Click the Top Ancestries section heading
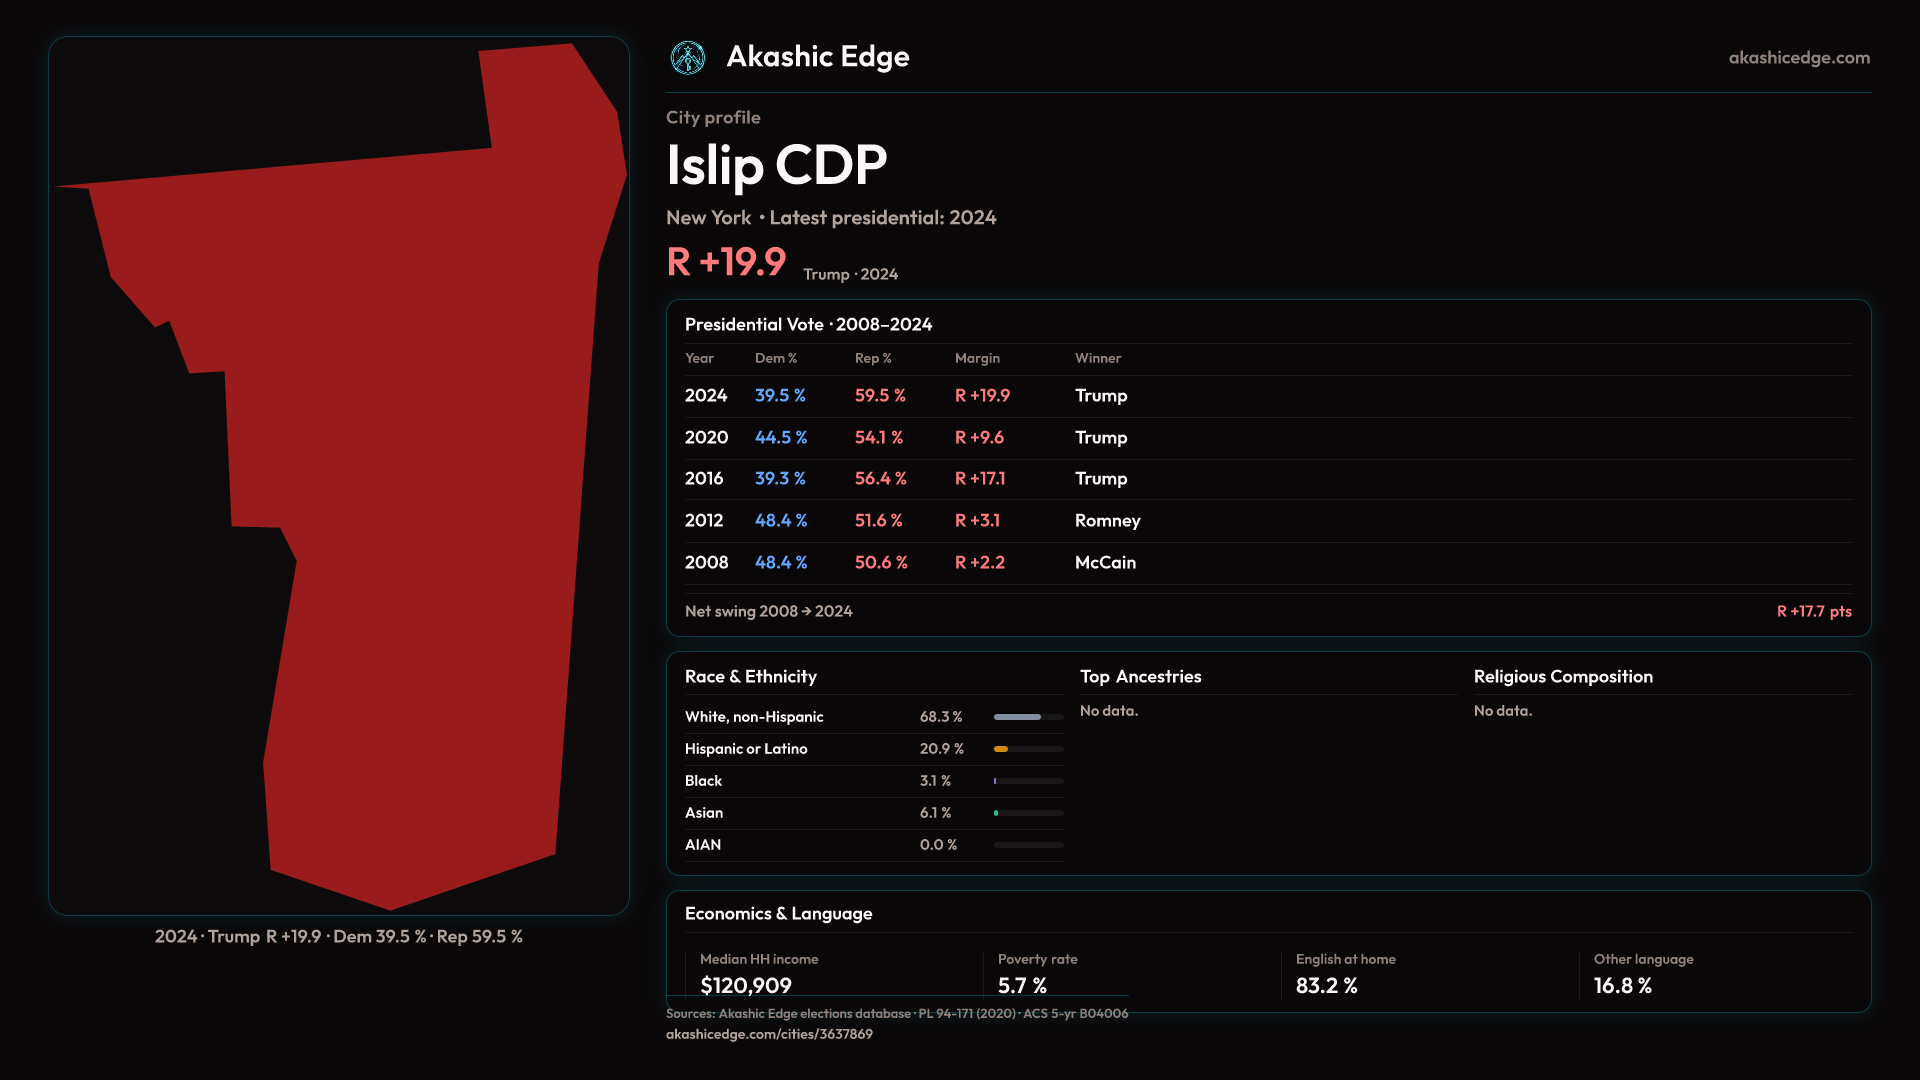1920x1080 pixels. (1140, 677)
